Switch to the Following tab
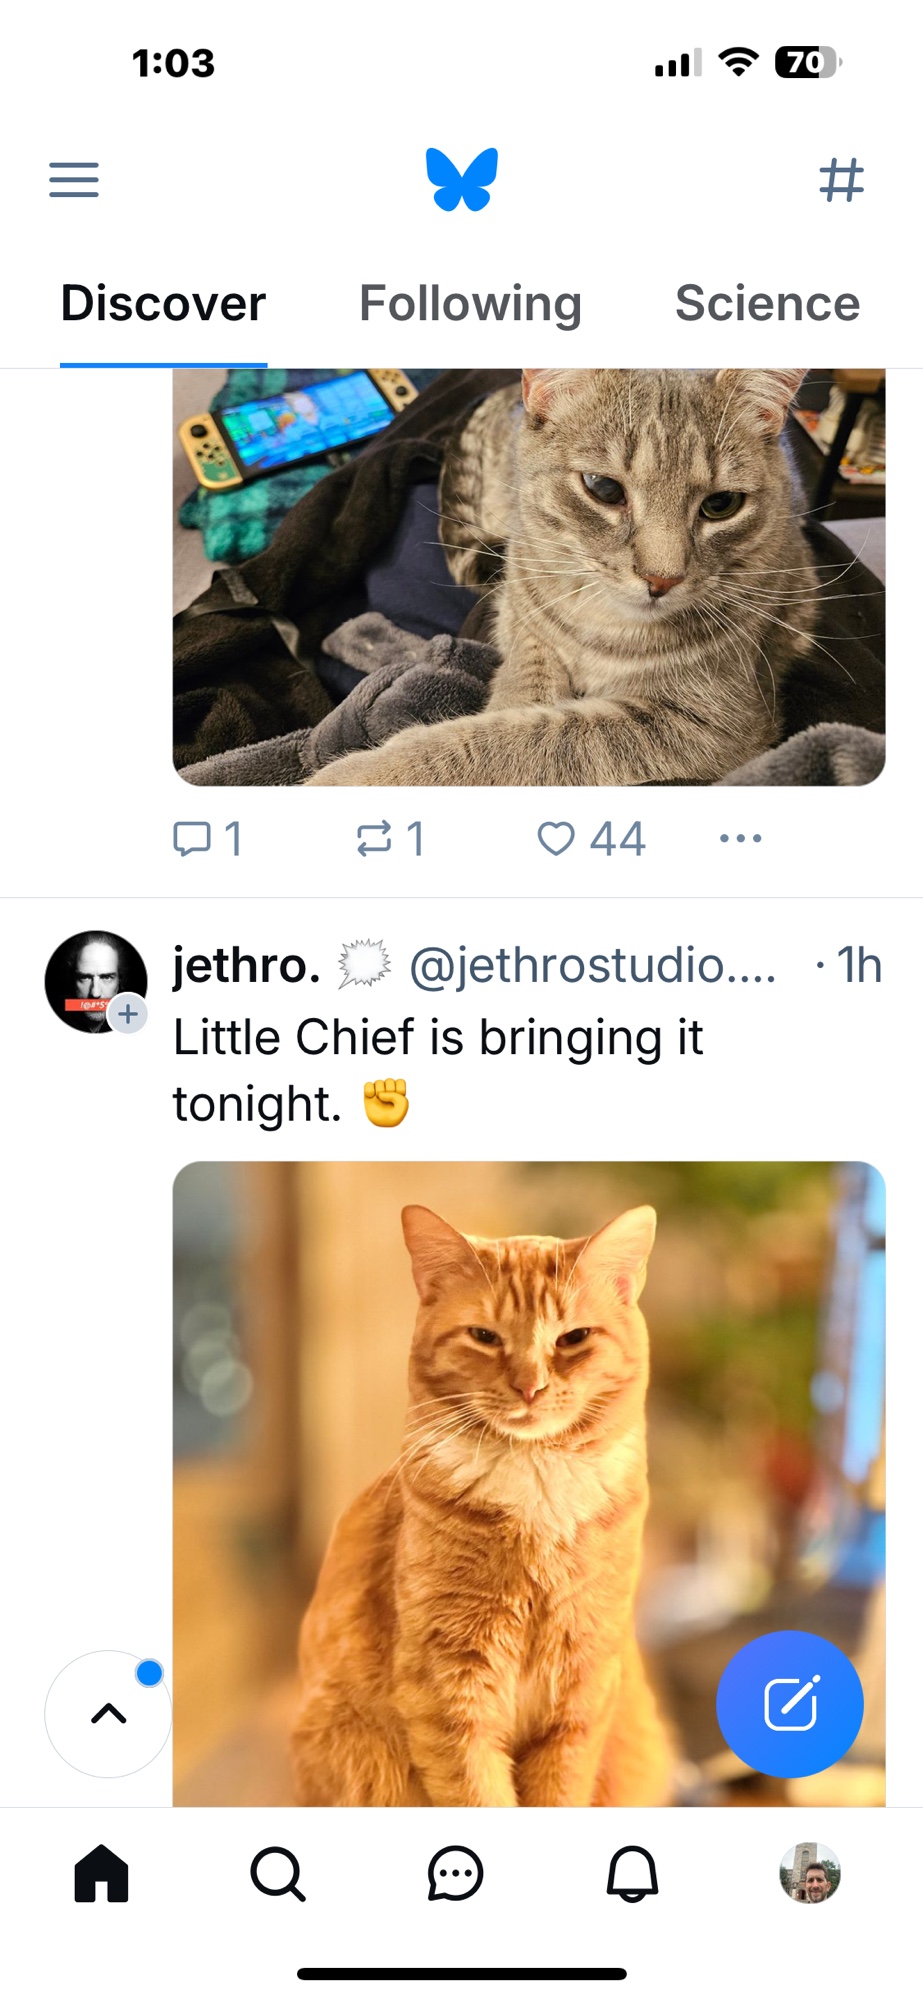Viewport: 923px width, 2000px height. pyautogui.click(x=470, y=304)
